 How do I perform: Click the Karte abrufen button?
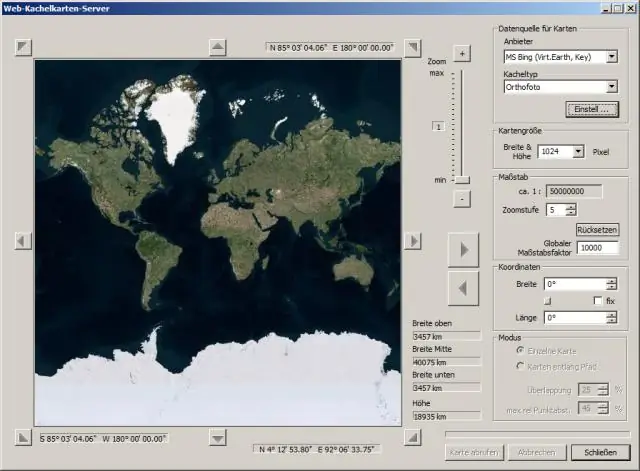(x=474, y=452)
